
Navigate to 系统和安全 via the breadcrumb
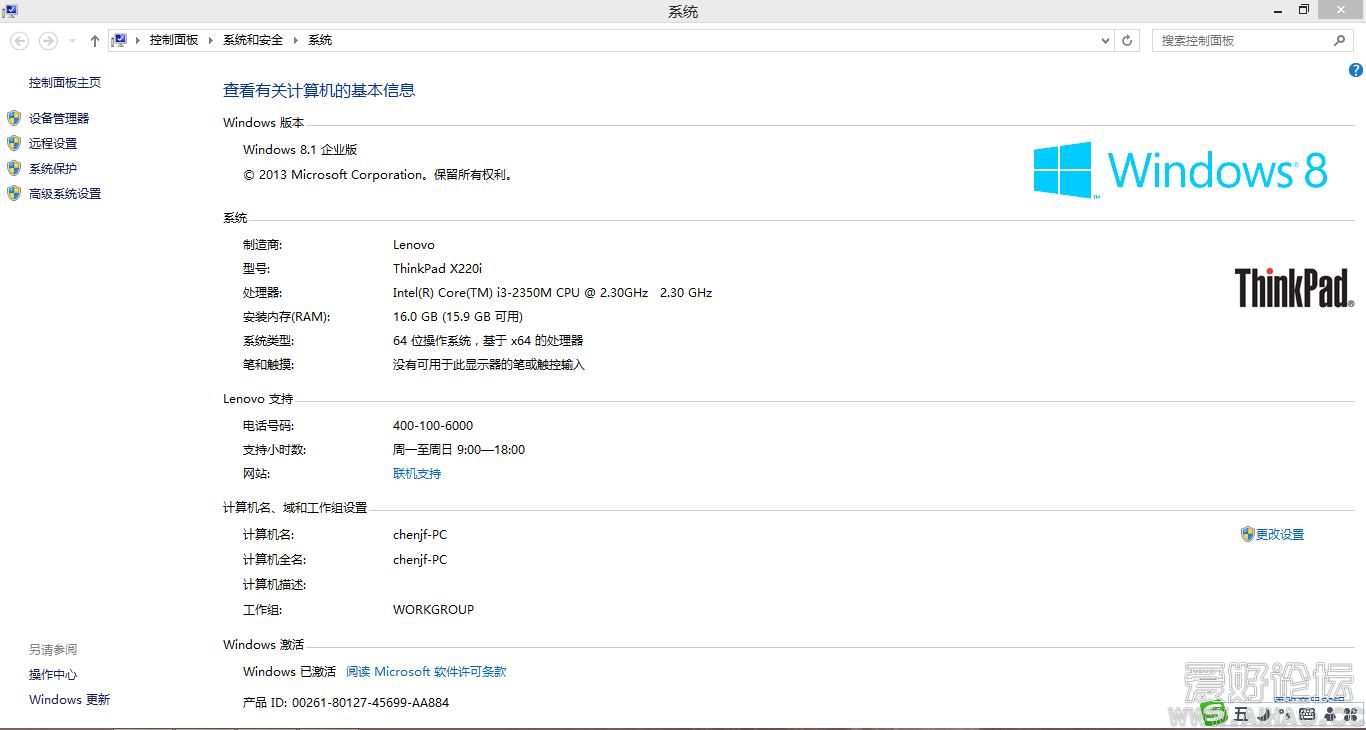coord(252,40)
